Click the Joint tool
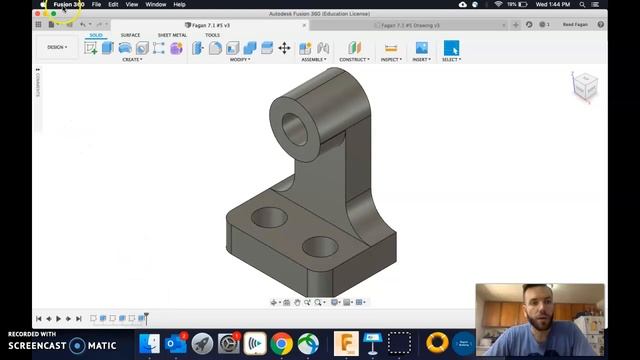The image size is (640, 360). (323, 48)
